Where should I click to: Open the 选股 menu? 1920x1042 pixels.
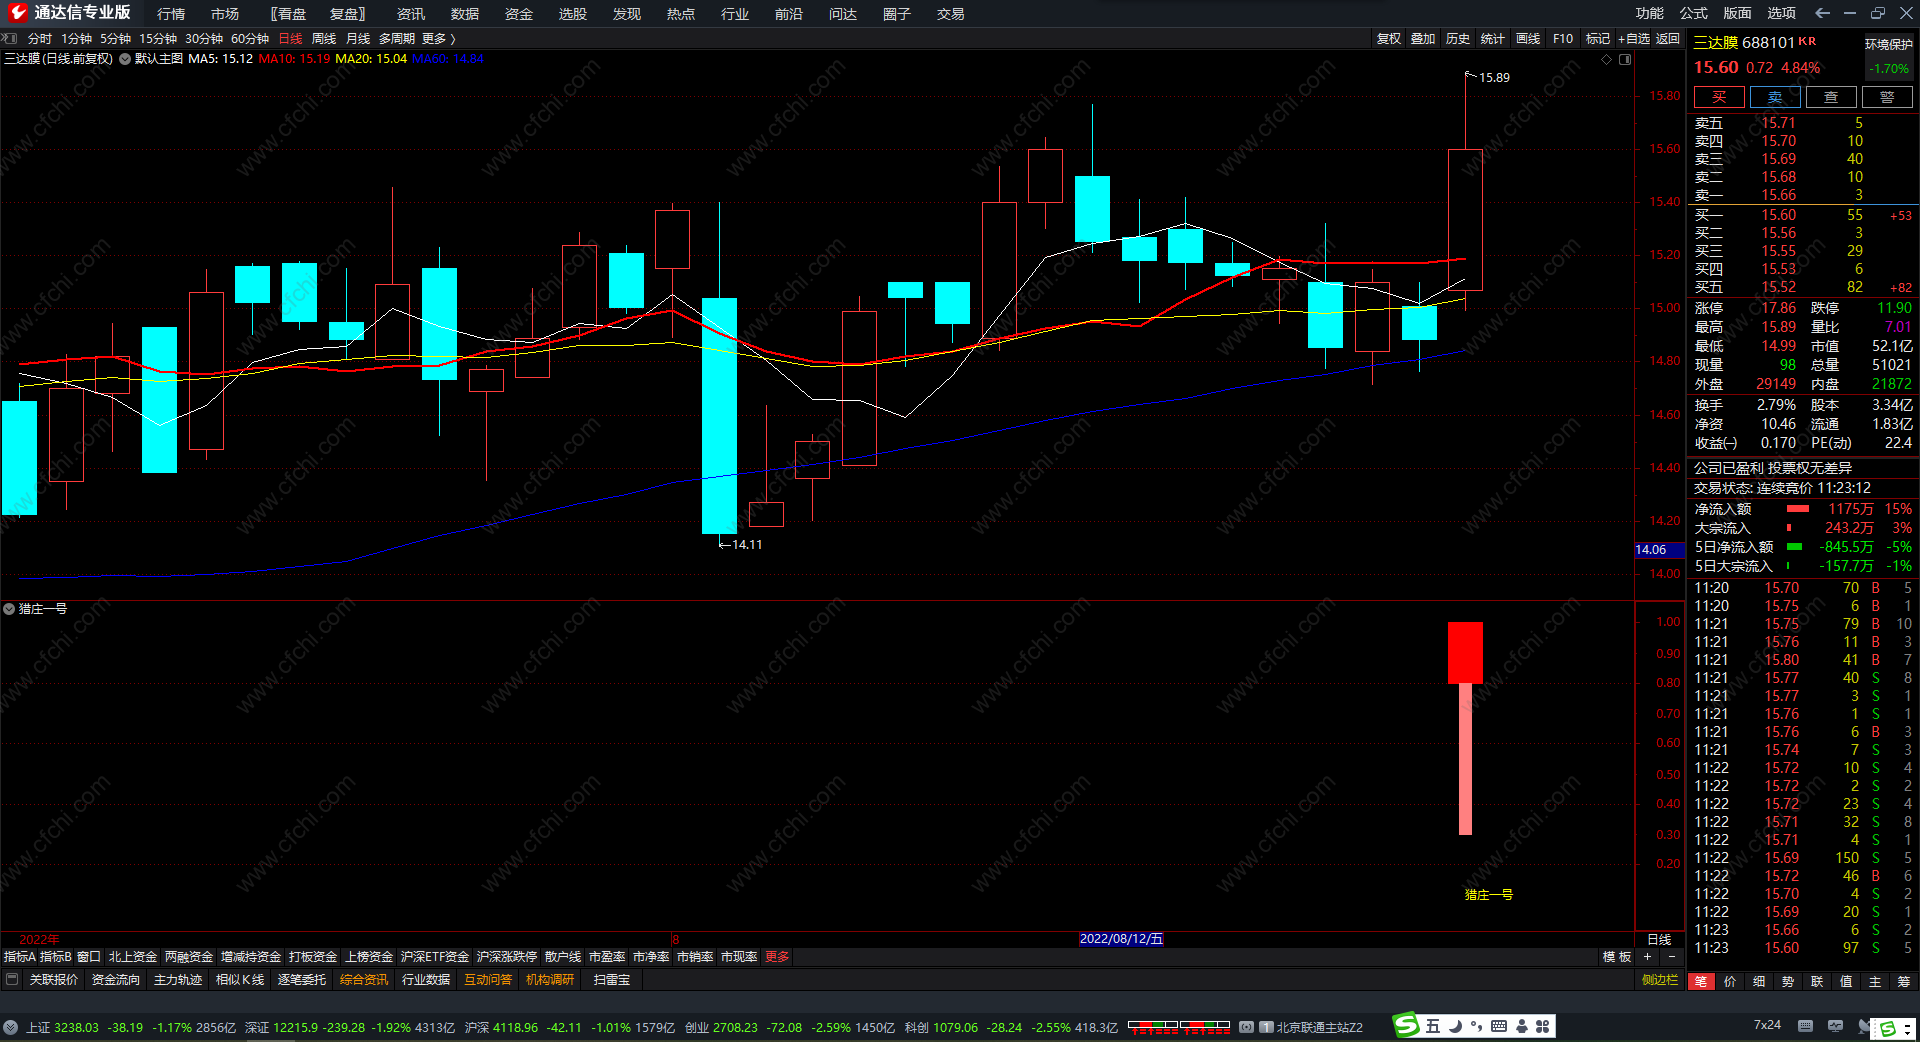[x=573, y=14]
